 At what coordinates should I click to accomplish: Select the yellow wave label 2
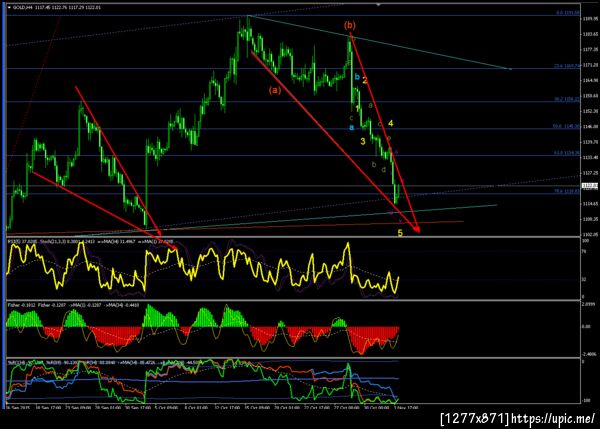click(x=365, y=80)
